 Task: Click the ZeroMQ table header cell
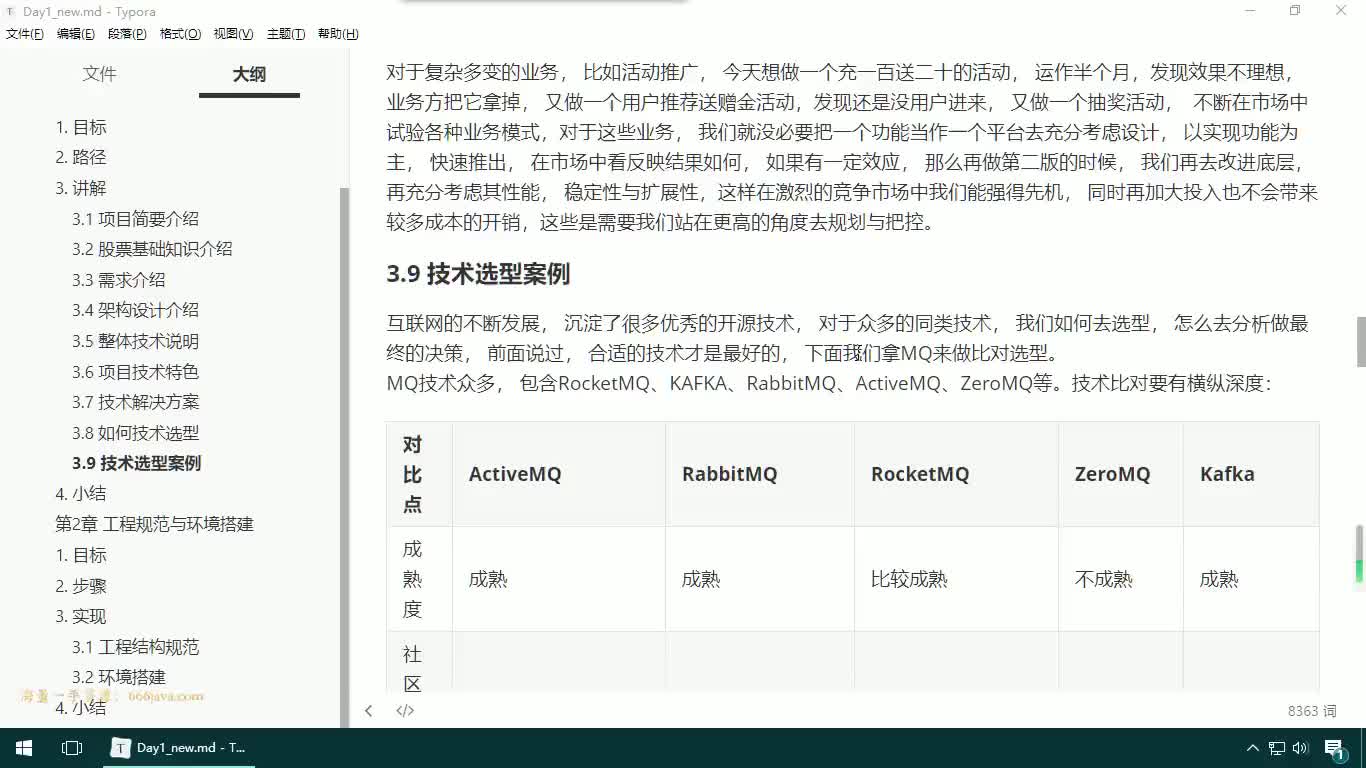pyautogui.click(x=1121, y=474)
